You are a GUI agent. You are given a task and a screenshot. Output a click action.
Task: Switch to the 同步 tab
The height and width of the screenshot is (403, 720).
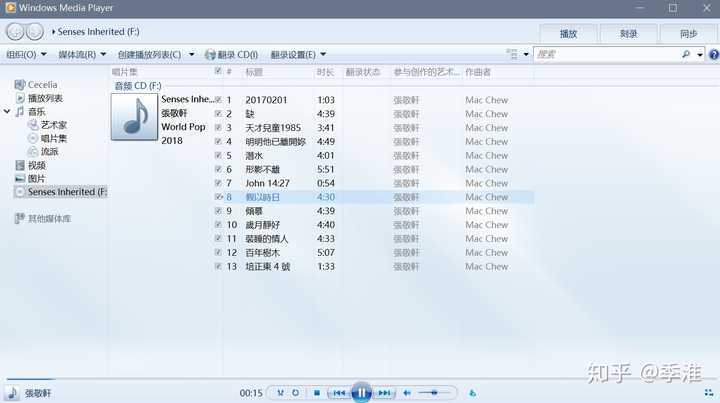tap(688, 34)
